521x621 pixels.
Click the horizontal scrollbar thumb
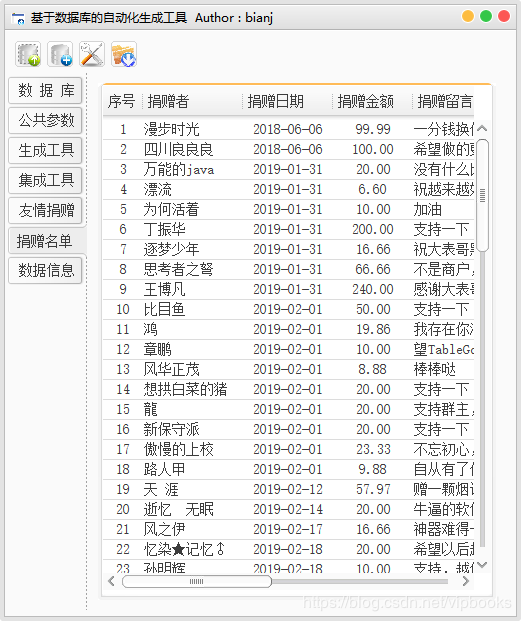tap(197, 581)
